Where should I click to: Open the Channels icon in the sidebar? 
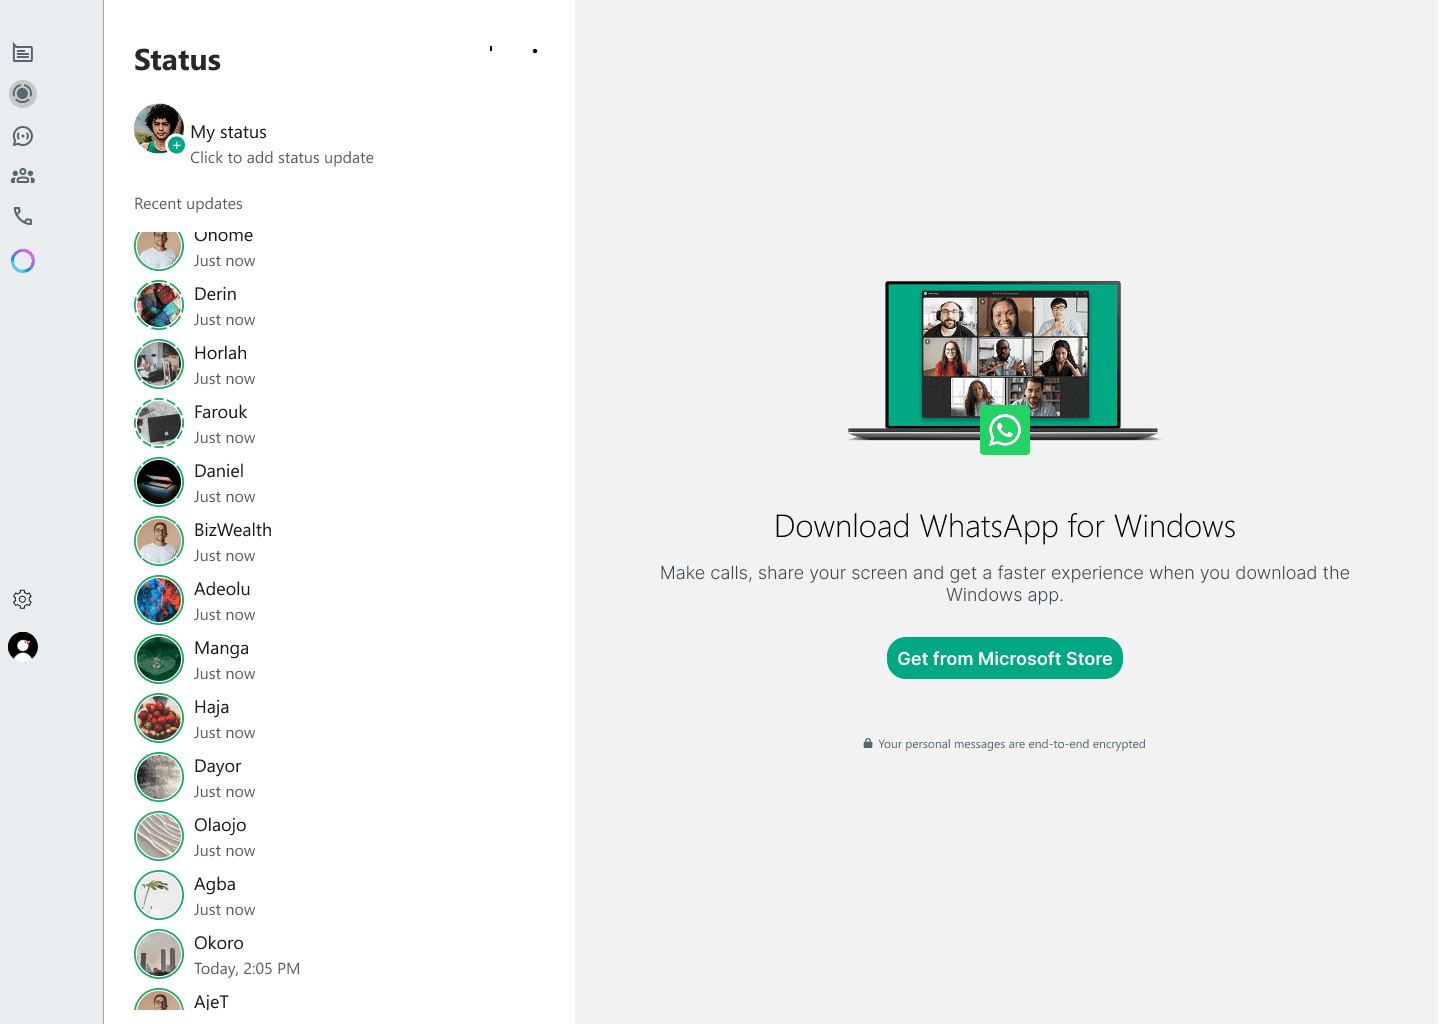point(23,136)
